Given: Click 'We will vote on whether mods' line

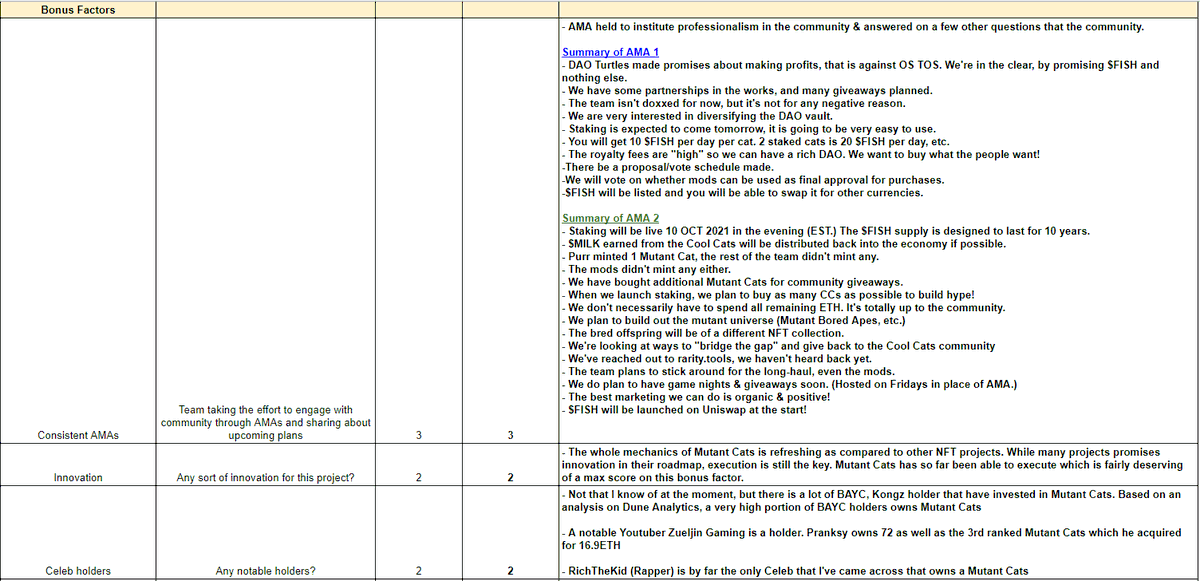Looking at the screenshot, I should [753, 180].
